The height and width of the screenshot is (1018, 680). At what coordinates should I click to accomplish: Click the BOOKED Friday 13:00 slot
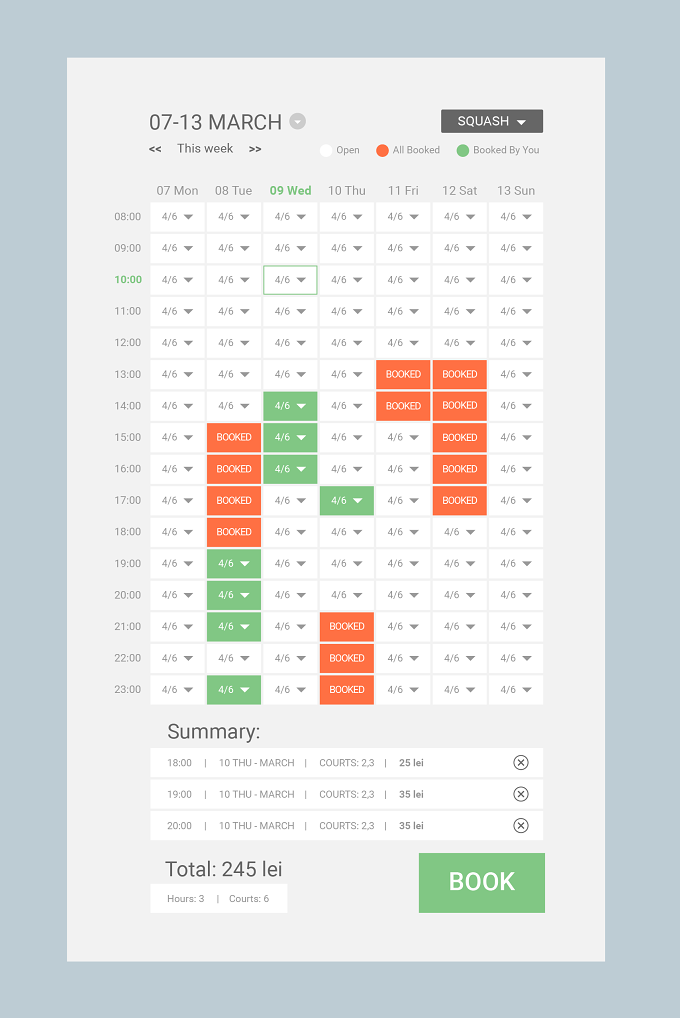403,375
